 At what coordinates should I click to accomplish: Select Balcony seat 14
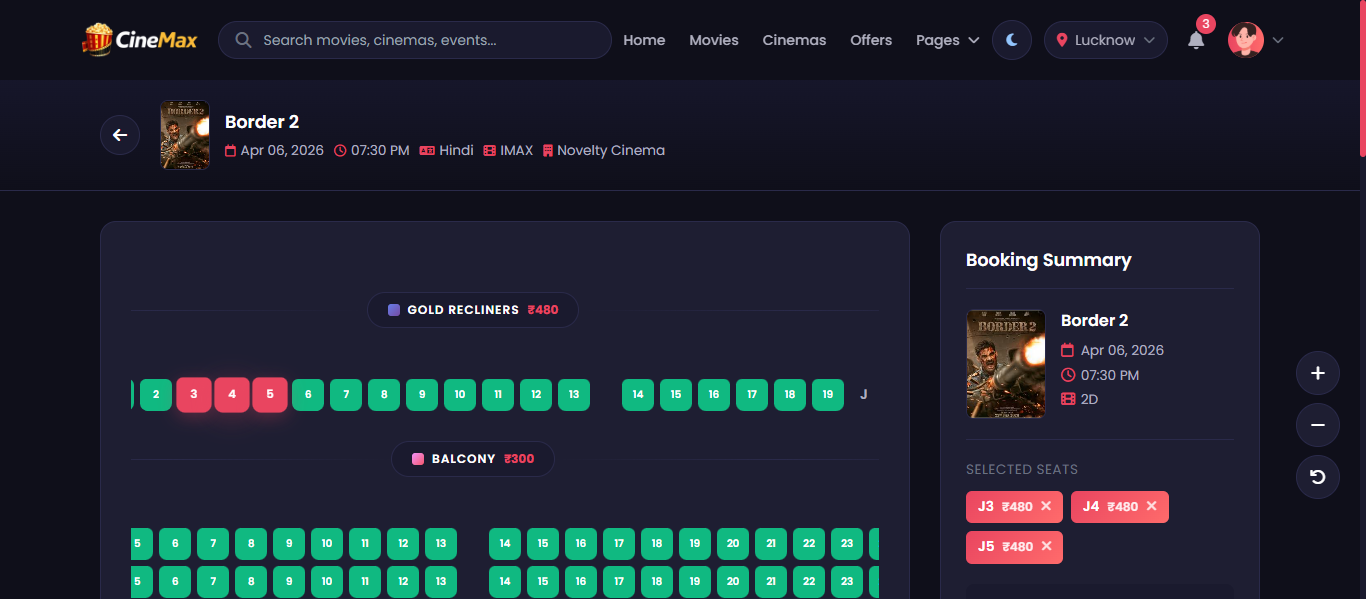[x=504, y=543]
